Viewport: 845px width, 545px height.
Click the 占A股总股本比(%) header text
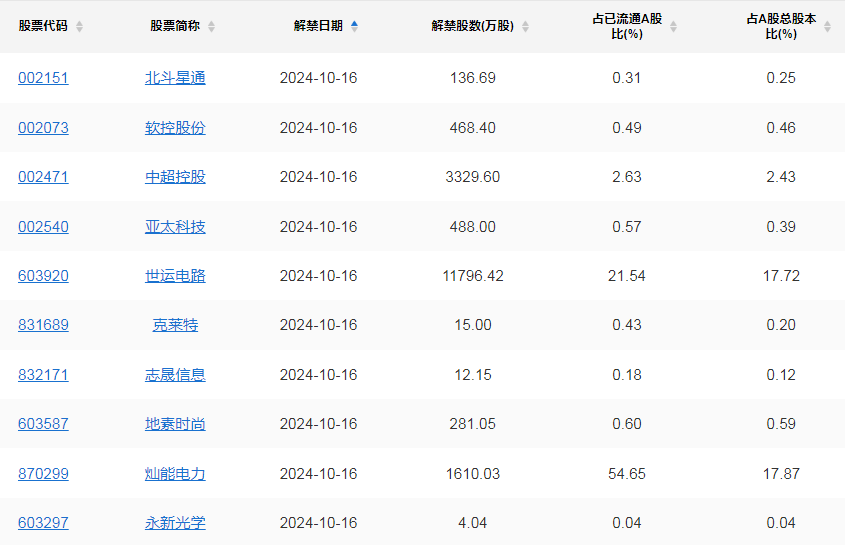tap(781, 26)
